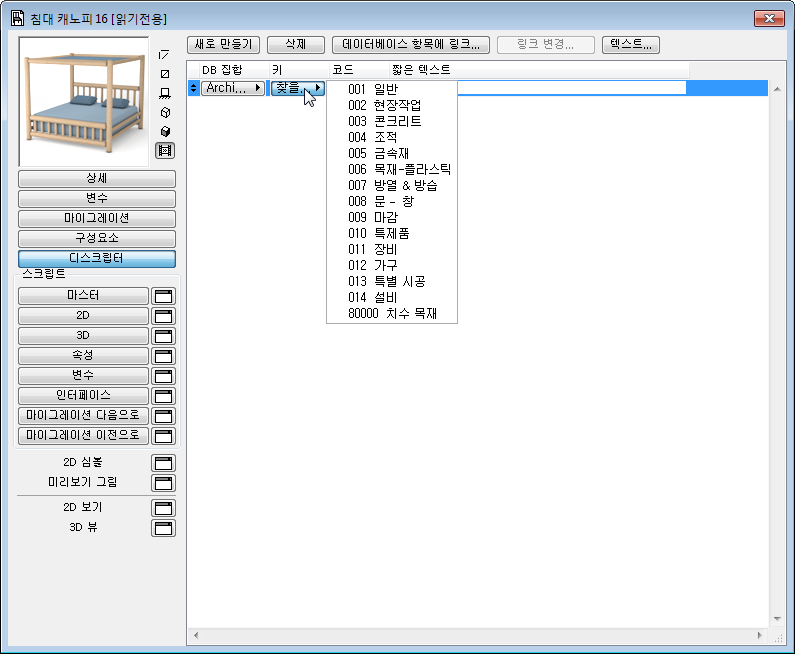Click the 짧은 텍스트 input field
The height and width of the screenshot is (654, 795).
(571, 88)
